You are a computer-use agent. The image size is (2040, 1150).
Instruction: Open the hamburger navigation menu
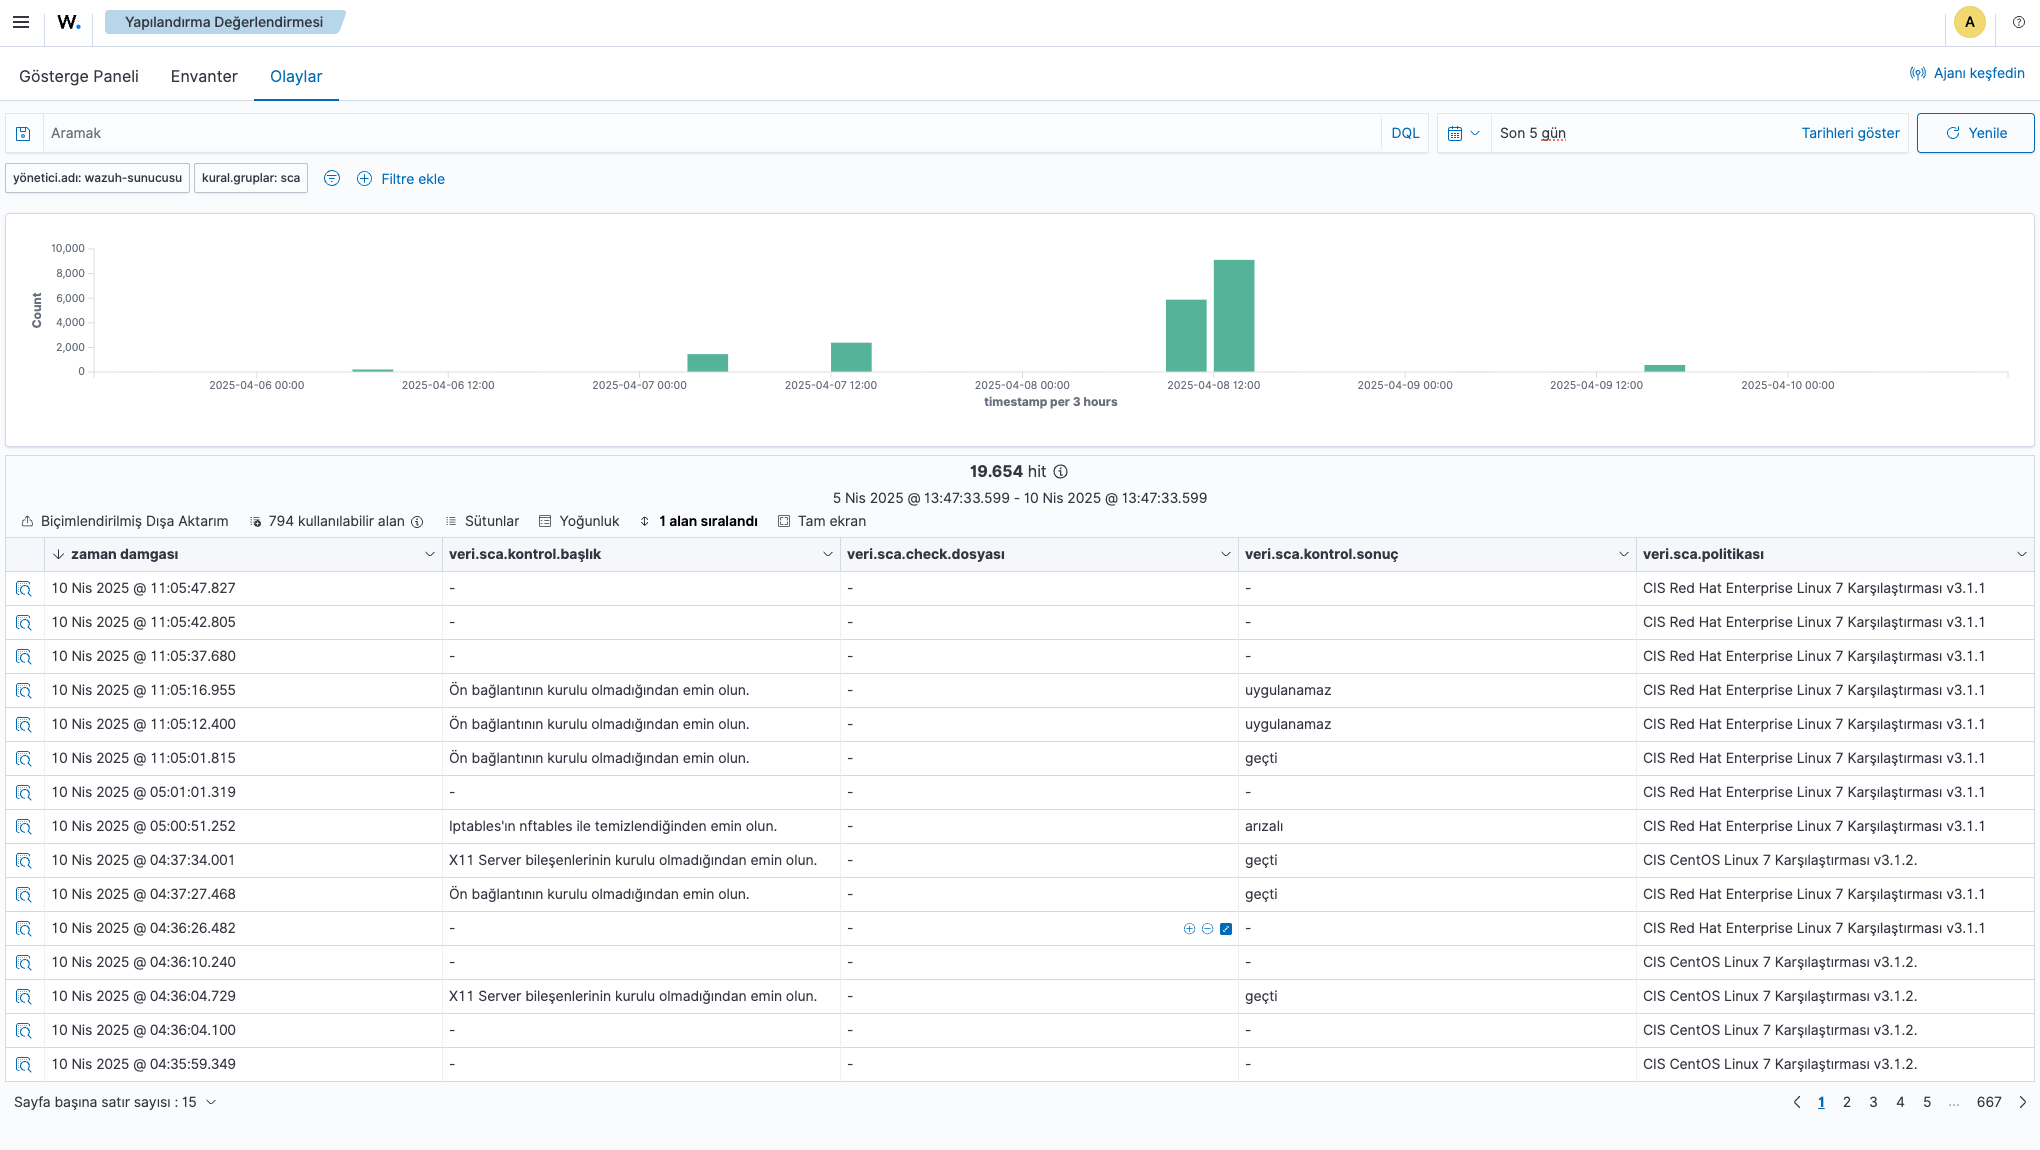pos(21,22)
